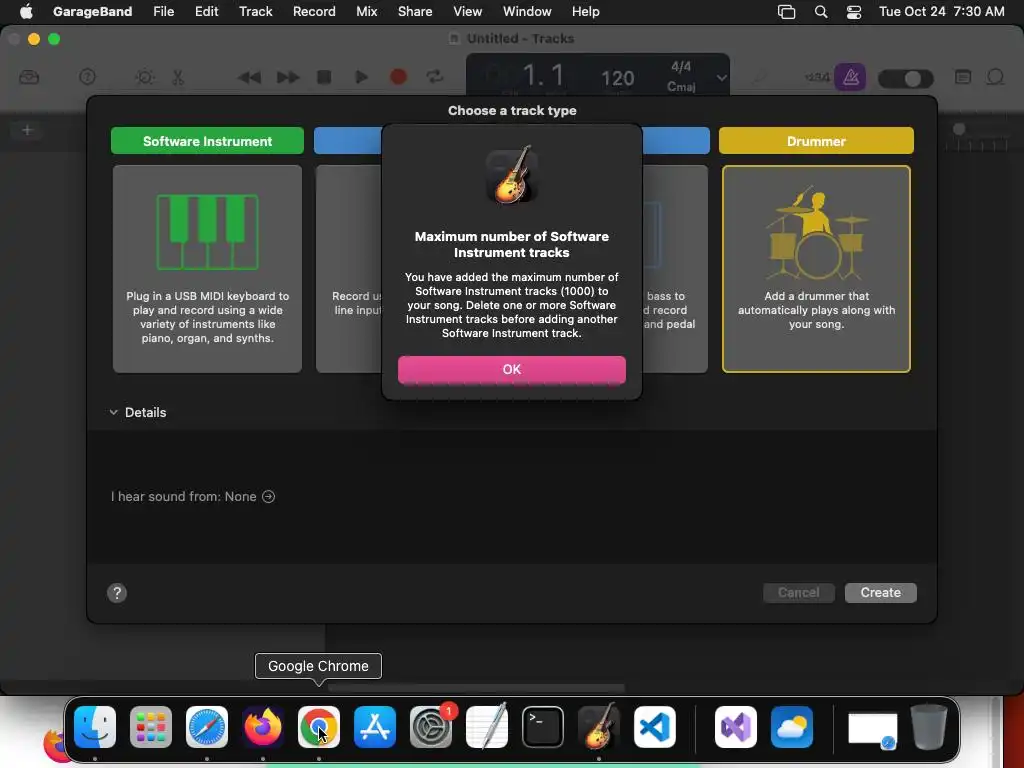1024x768 pixels.
Task: Click the date and time in menu bar
Action: (x=941, y=11)
